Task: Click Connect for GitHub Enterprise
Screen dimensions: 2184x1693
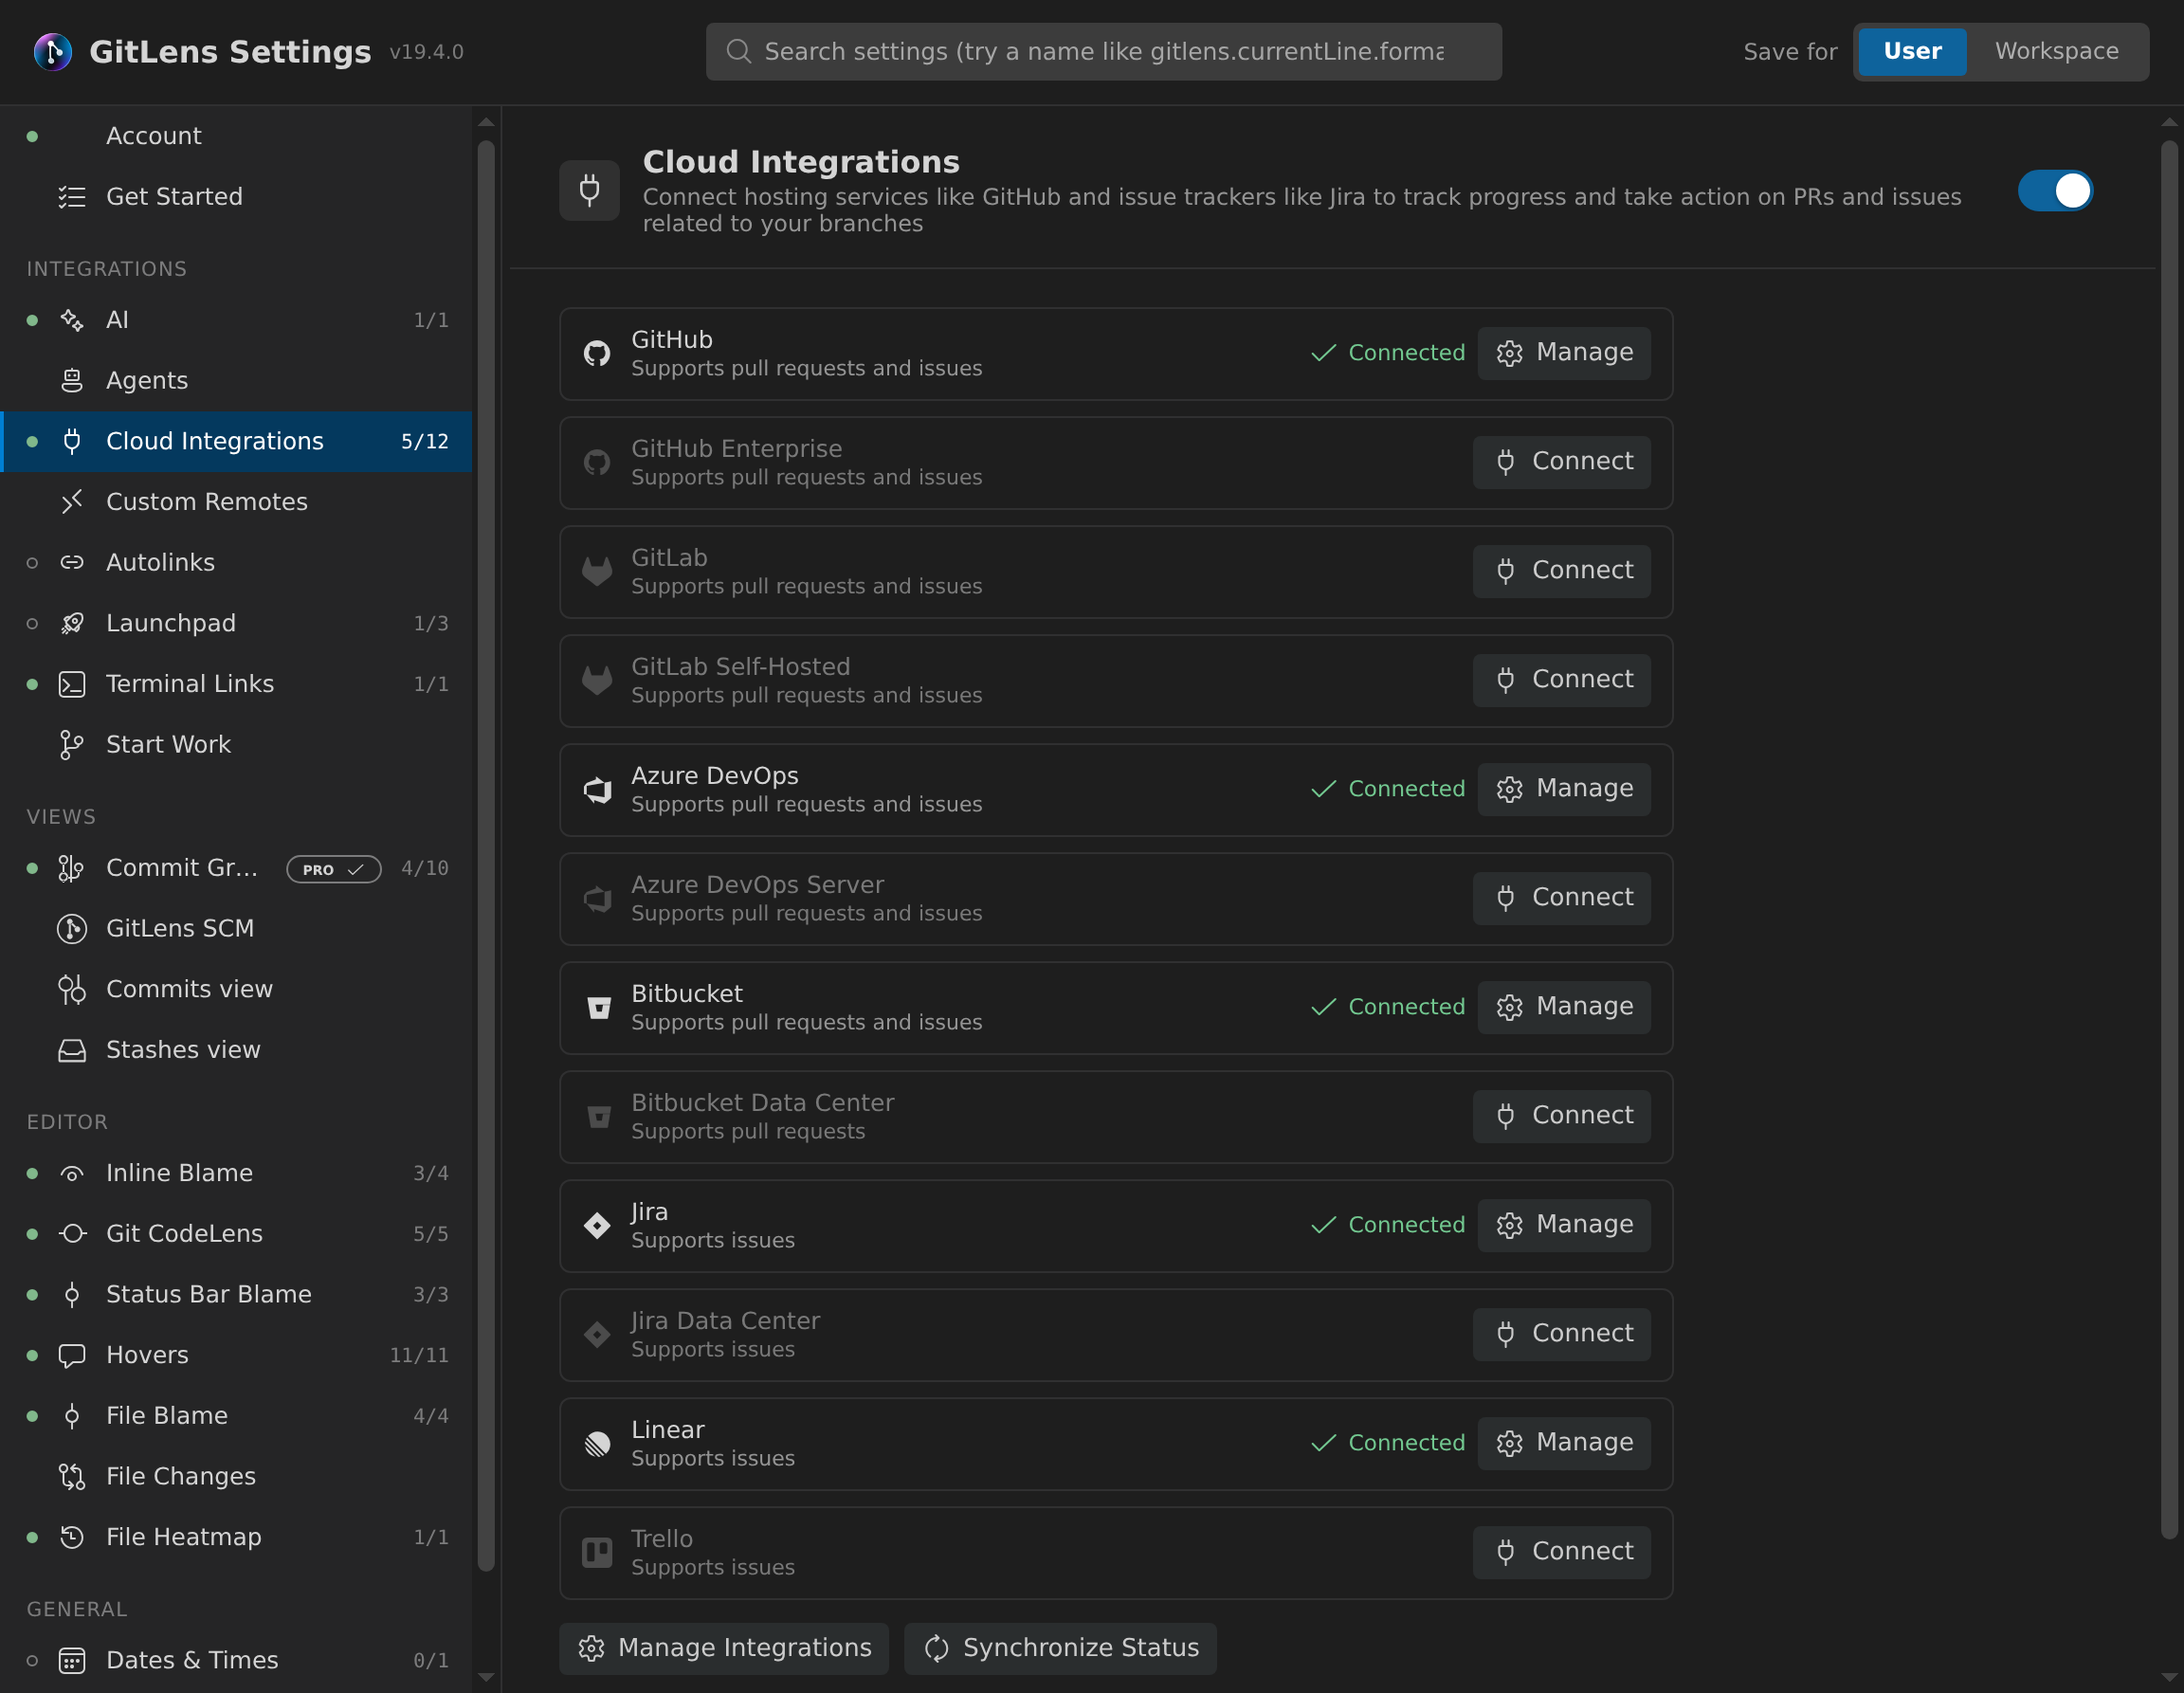Action: pyautogui.click(x=1562, y=462)
